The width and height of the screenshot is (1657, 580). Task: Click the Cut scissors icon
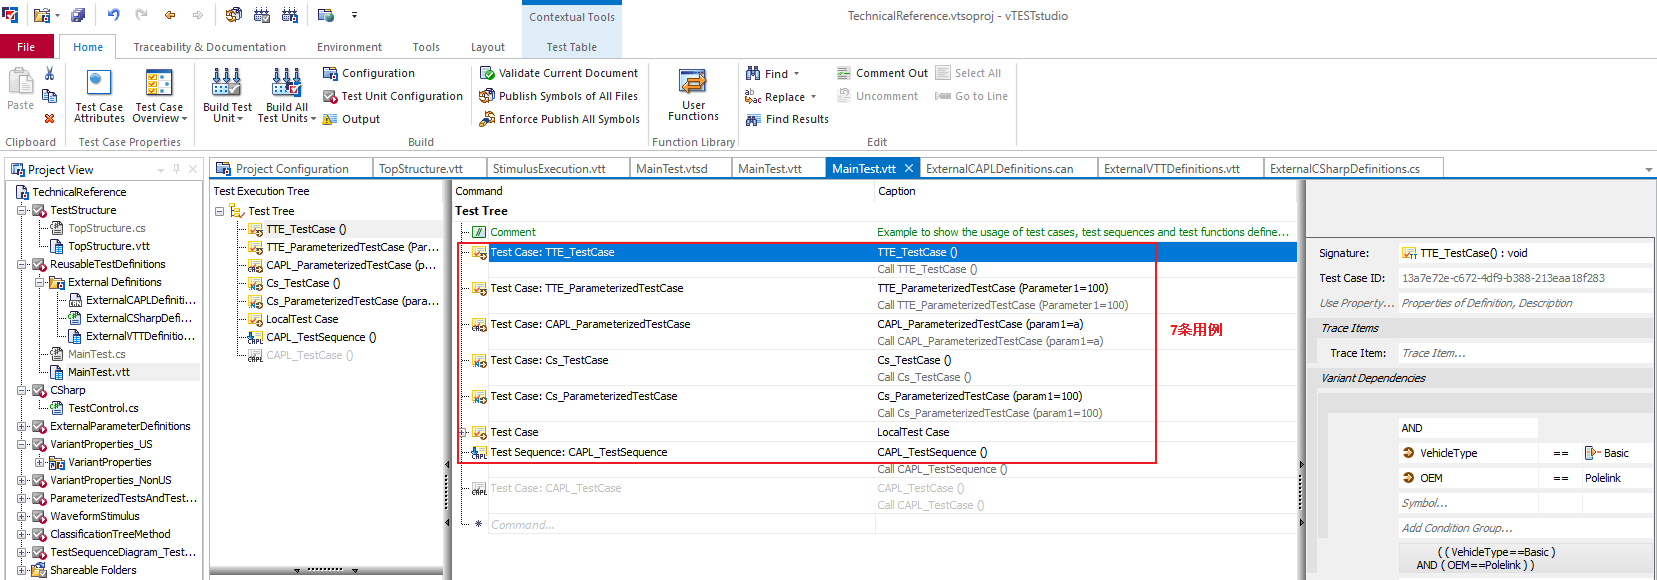[x=49, y=73]
